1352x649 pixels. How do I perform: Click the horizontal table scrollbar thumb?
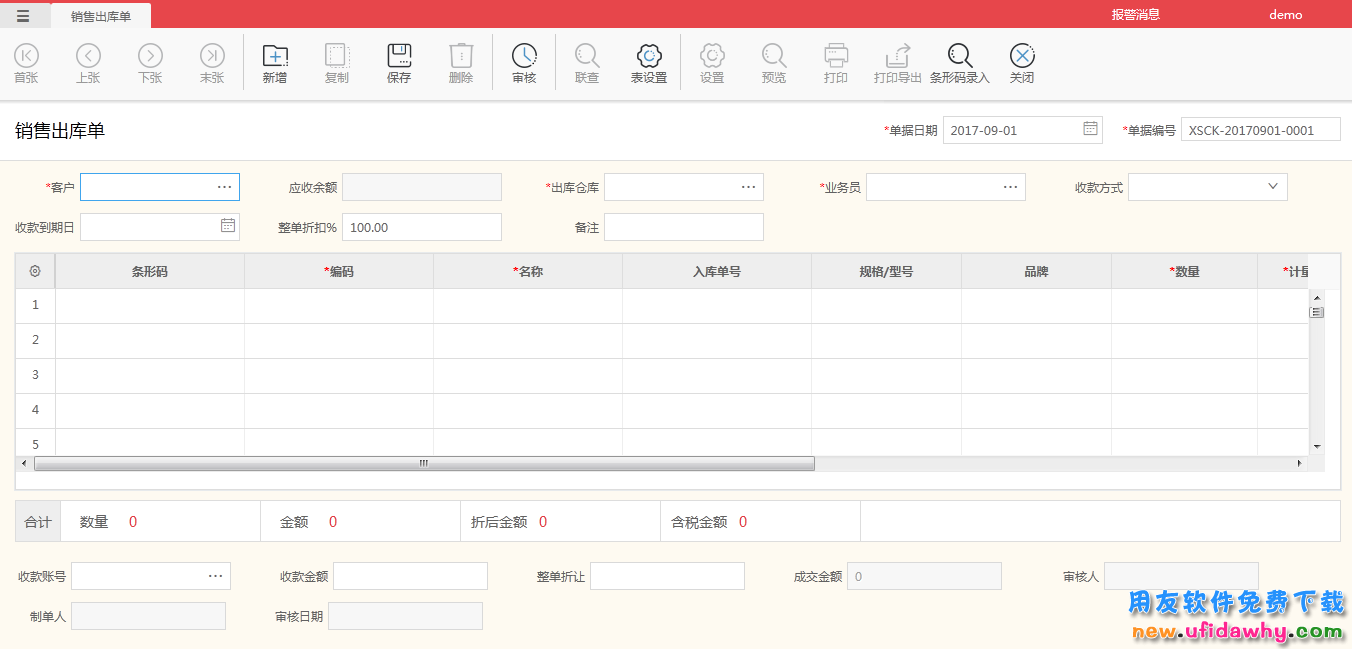(424, 464)
